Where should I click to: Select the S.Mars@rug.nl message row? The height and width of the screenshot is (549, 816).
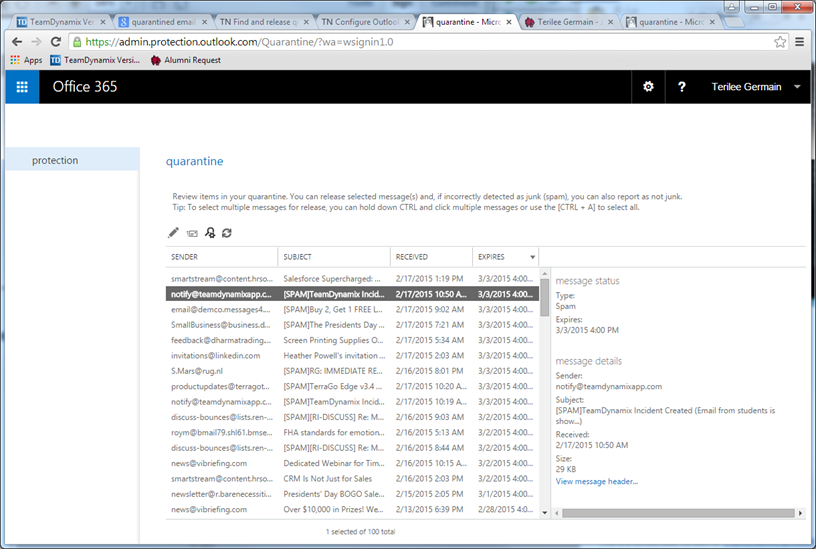(352, 371)
